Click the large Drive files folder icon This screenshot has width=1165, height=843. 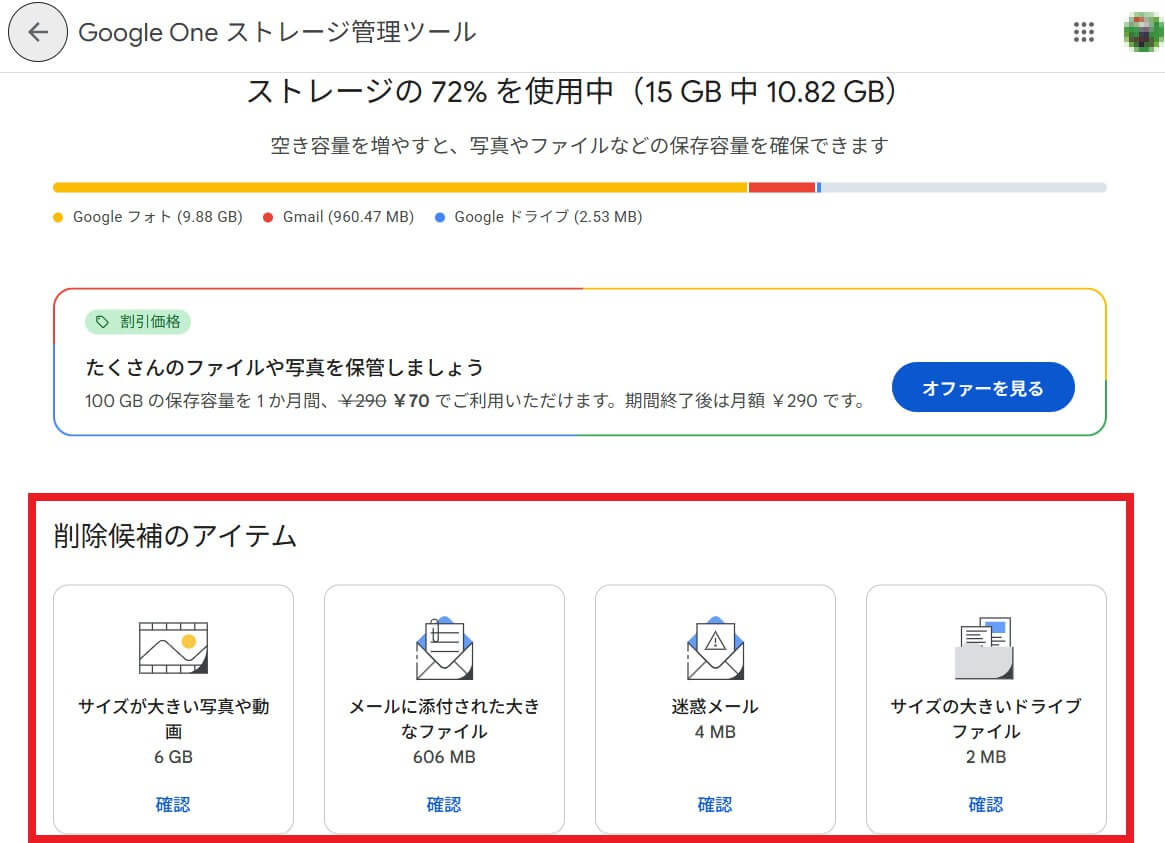[984, 648]
